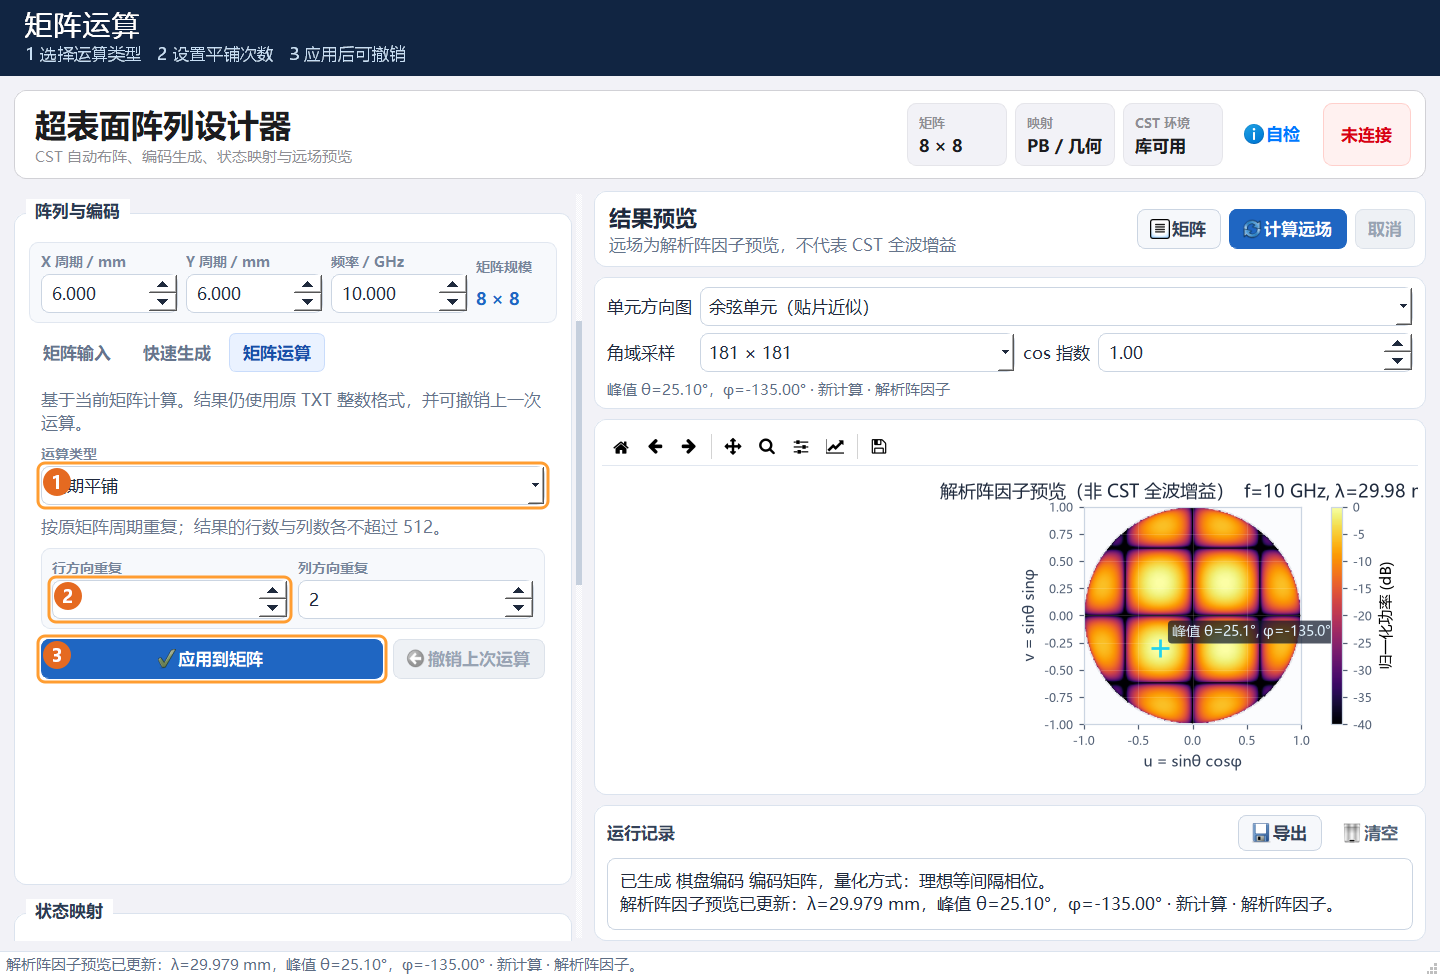Apply operation with 应用到矩阵 button
This screenshot has height=976, width=1440.
pyautogui.click(x=212, y=659)
